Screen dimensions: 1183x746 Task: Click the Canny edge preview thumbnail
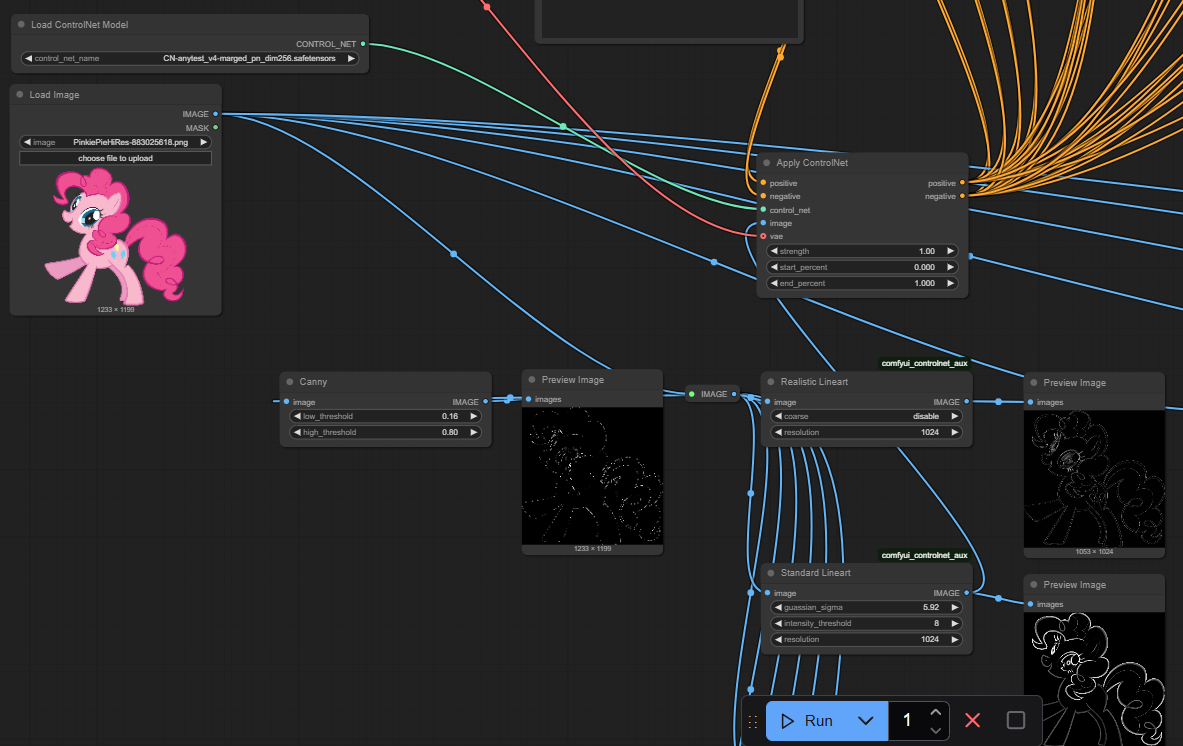point(592,476)
